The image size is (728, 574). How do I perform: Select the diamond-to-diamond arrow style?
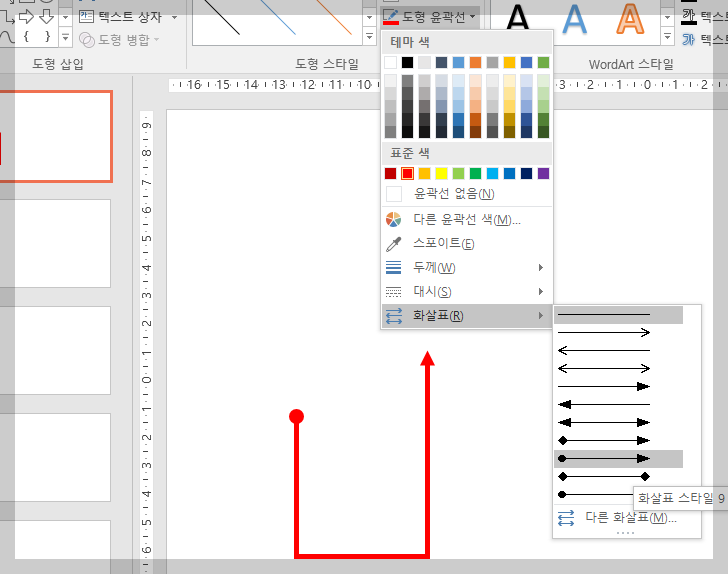pos(618,476)
